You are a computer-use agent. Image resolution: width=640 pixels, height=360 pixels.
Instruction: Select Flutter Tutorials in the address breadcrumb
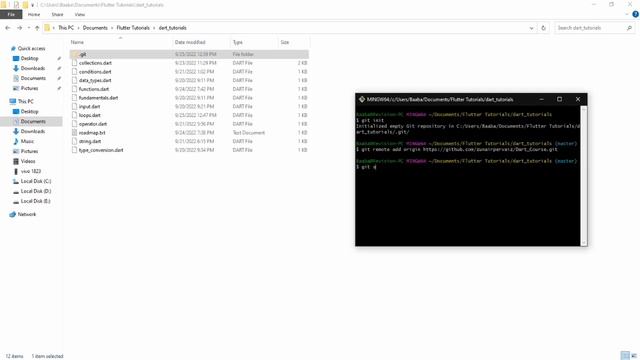(133, 28)
